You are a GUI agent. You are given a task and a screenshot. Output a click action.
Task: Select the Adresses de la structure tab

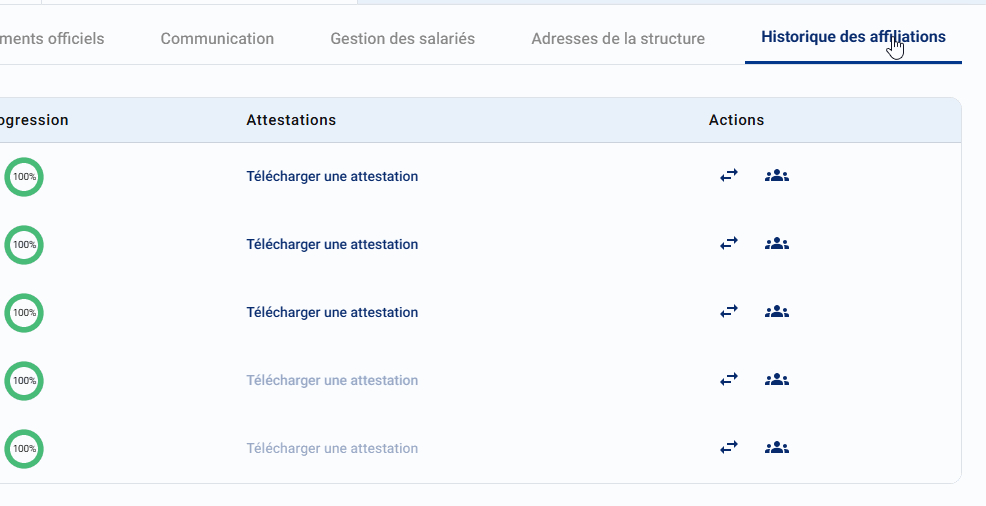pyautogui.click(x=618, y=38)
